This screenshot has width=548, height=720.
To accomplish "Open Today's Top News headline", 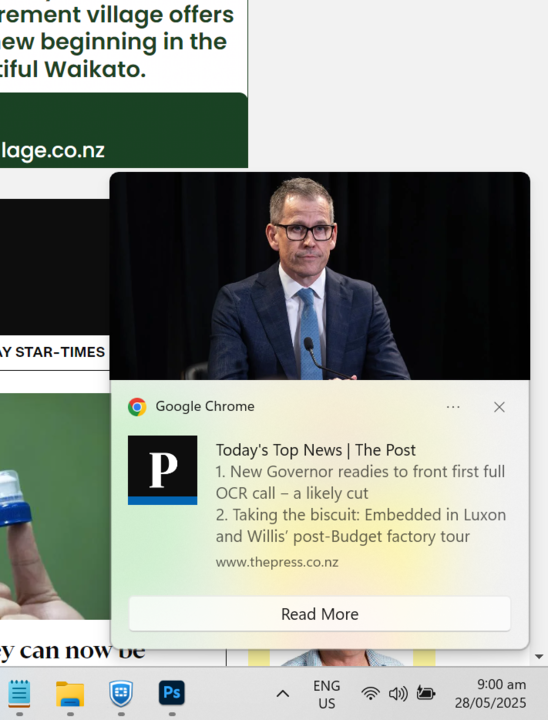I will point(316,450).
